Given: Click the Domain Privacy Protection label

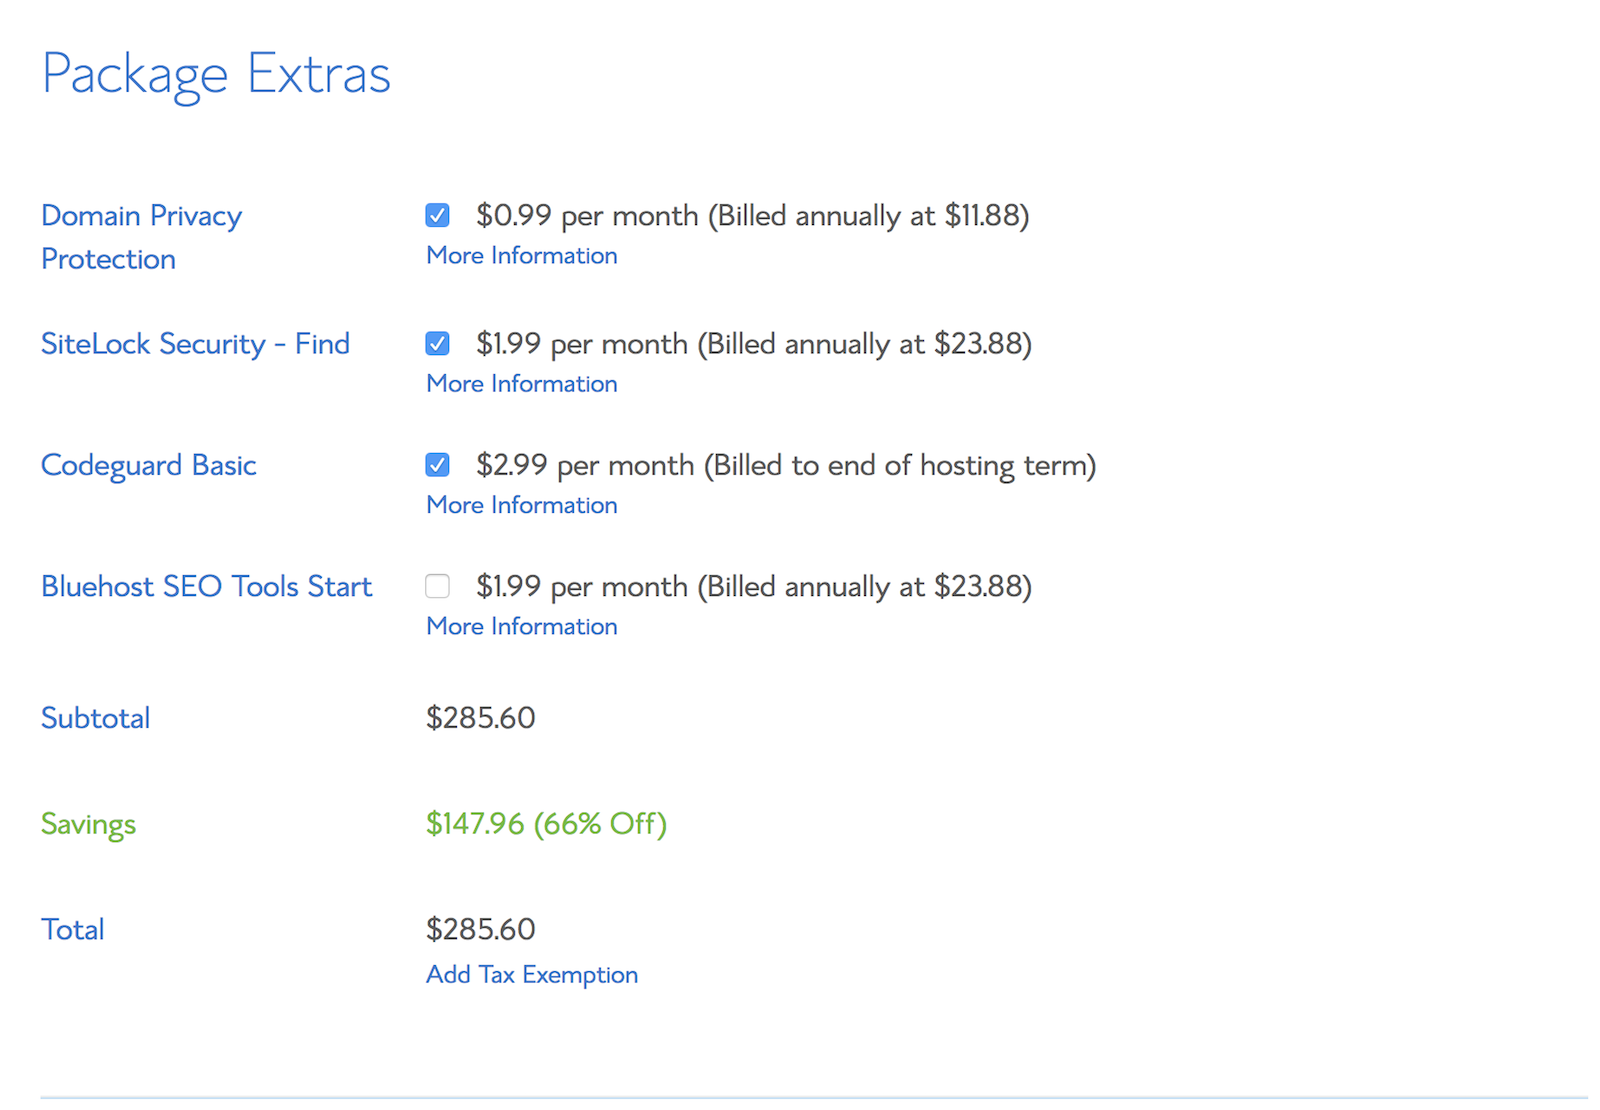Looking at the screenshot, I should [x=141, y=237].
